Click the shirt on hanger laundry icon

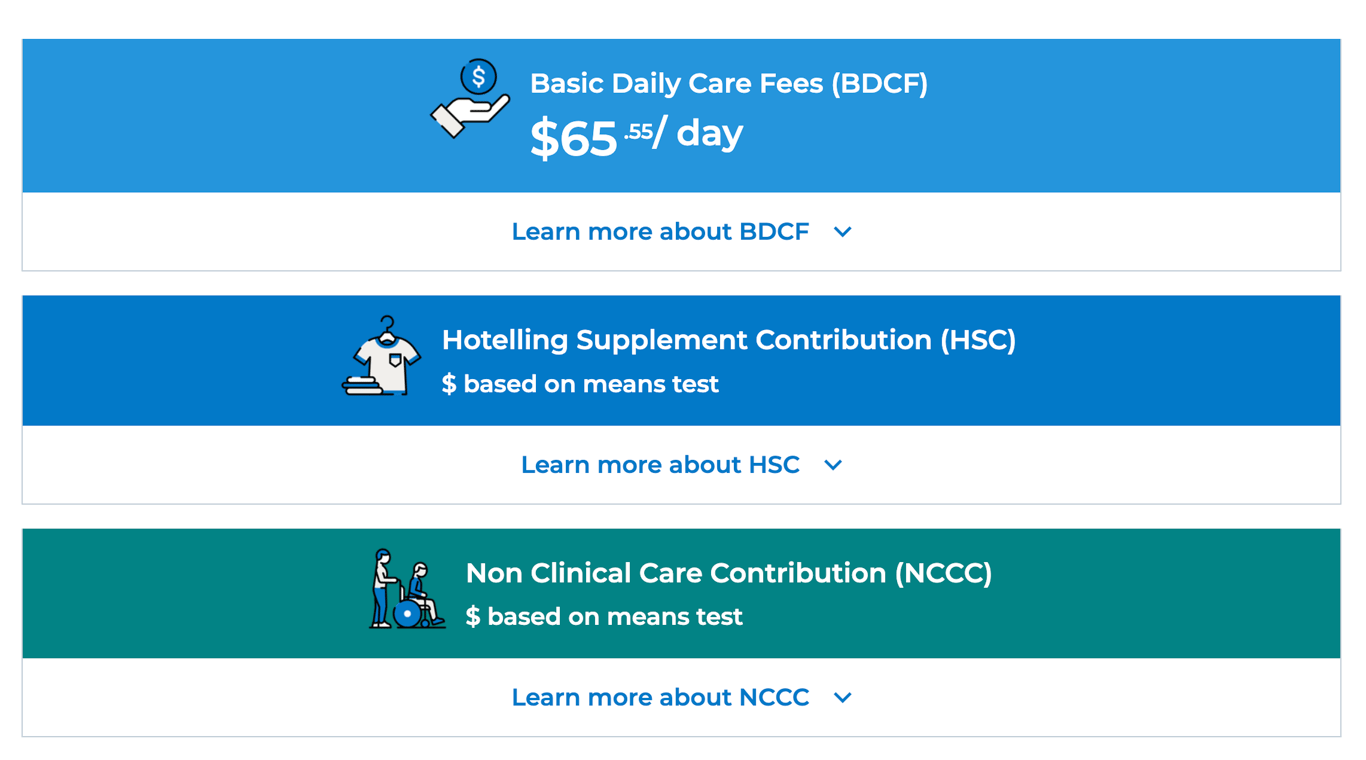[383, 357]
